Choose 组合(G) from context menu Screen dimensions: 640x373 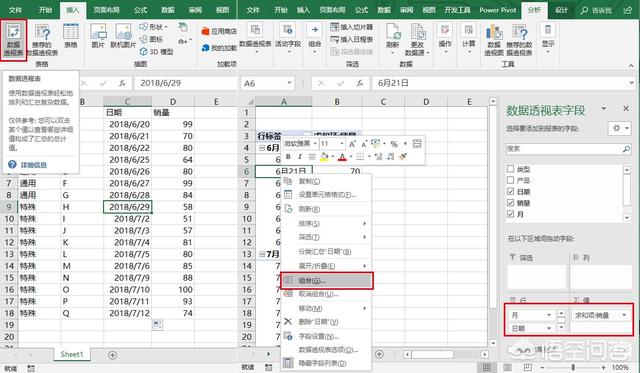(326, 281)
